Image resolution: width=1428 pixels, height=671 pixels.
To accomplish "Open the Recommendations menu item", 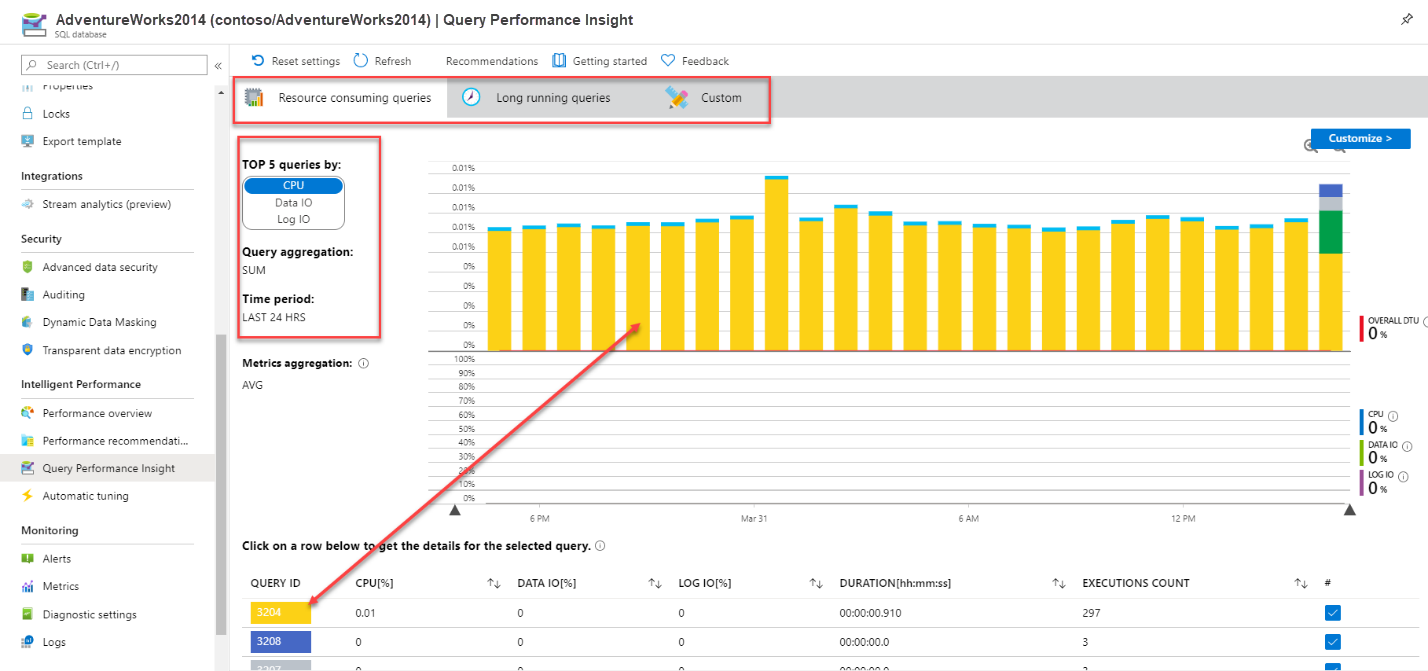I will point(491,60).
